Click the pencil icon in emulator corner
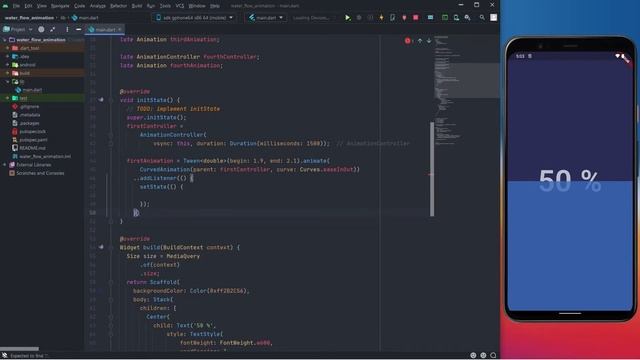This screenshot has height=360, width=640. pos(625,58)
